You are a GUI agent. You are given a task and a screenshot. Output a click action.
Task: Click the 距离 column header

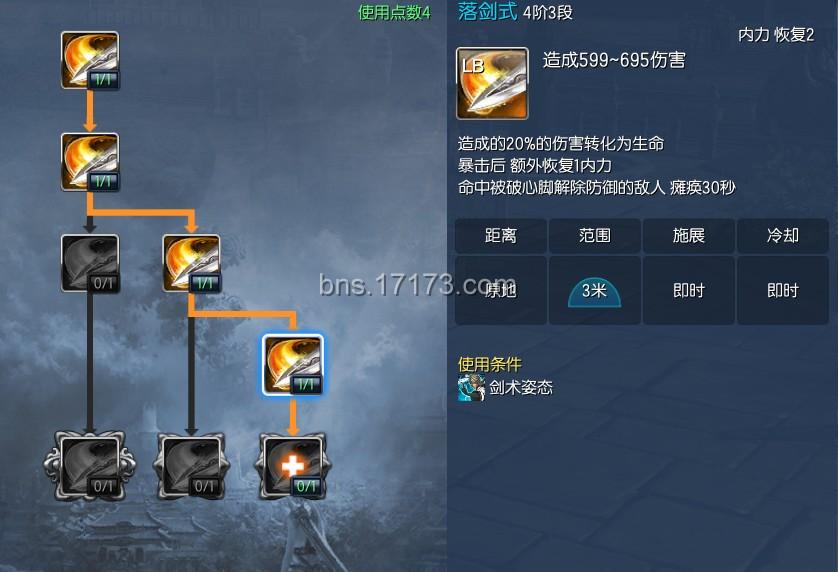click(x=501, y=236)
